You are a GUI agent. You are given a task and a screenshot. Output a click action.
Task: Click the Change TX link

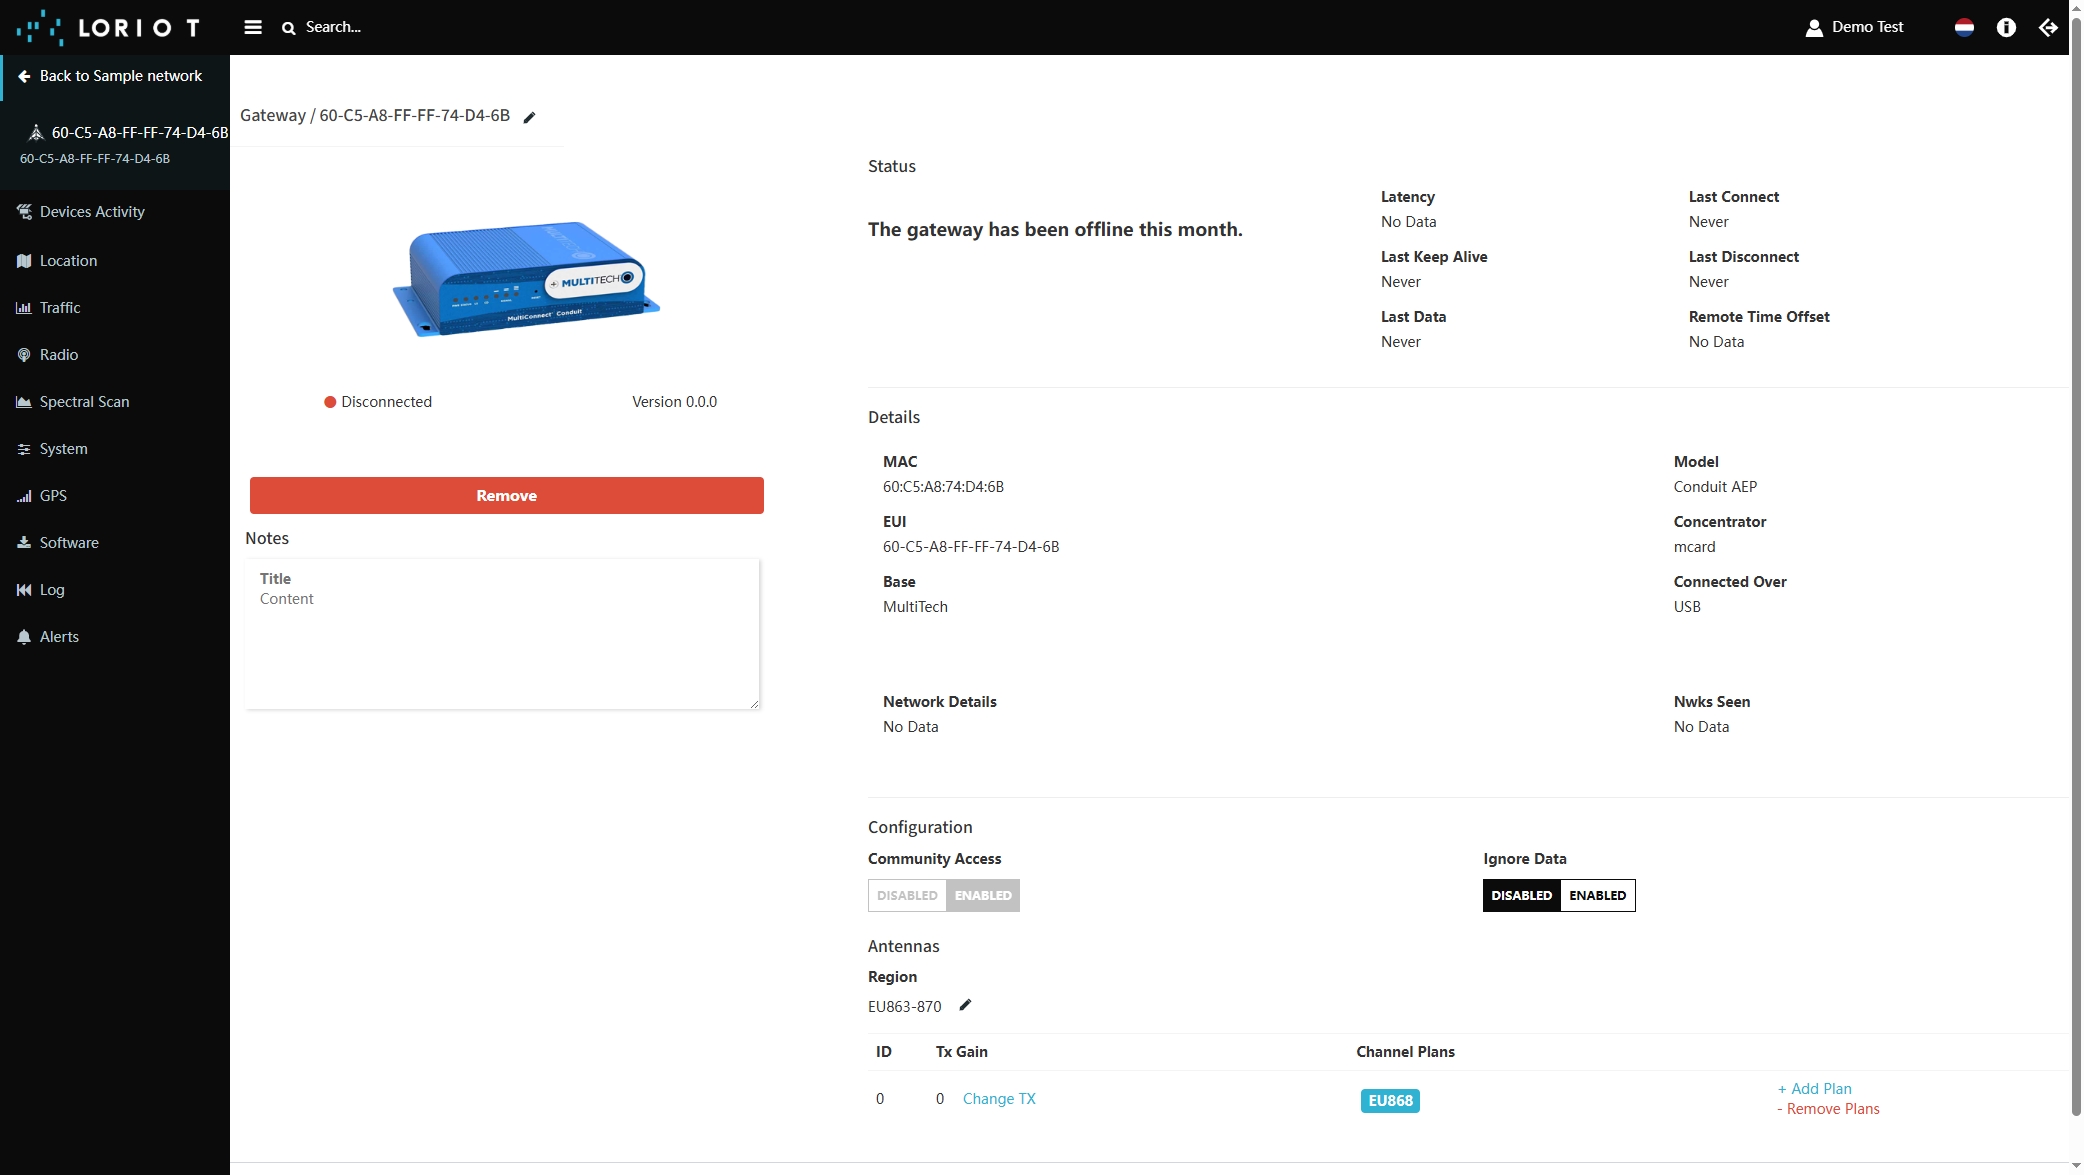(x=998, y=1099)
